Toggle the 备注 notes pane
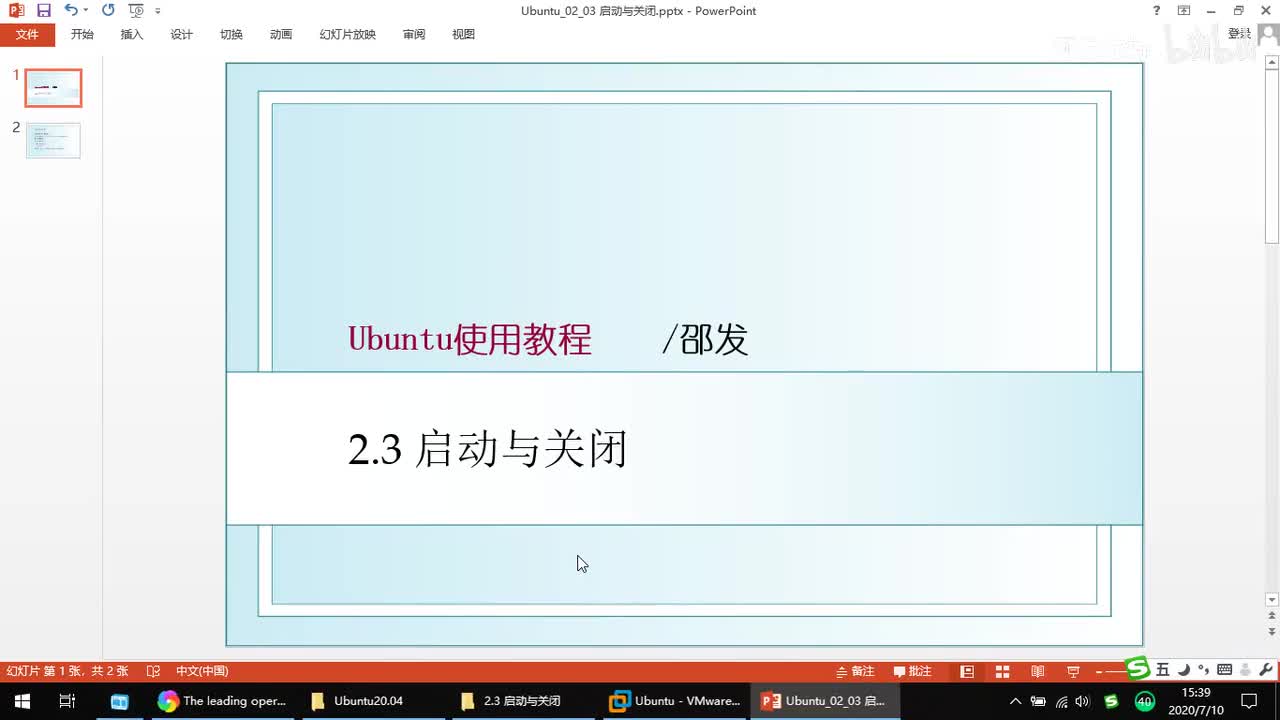The height and width of the screenshot is (720, 1280). click(856, 671)
